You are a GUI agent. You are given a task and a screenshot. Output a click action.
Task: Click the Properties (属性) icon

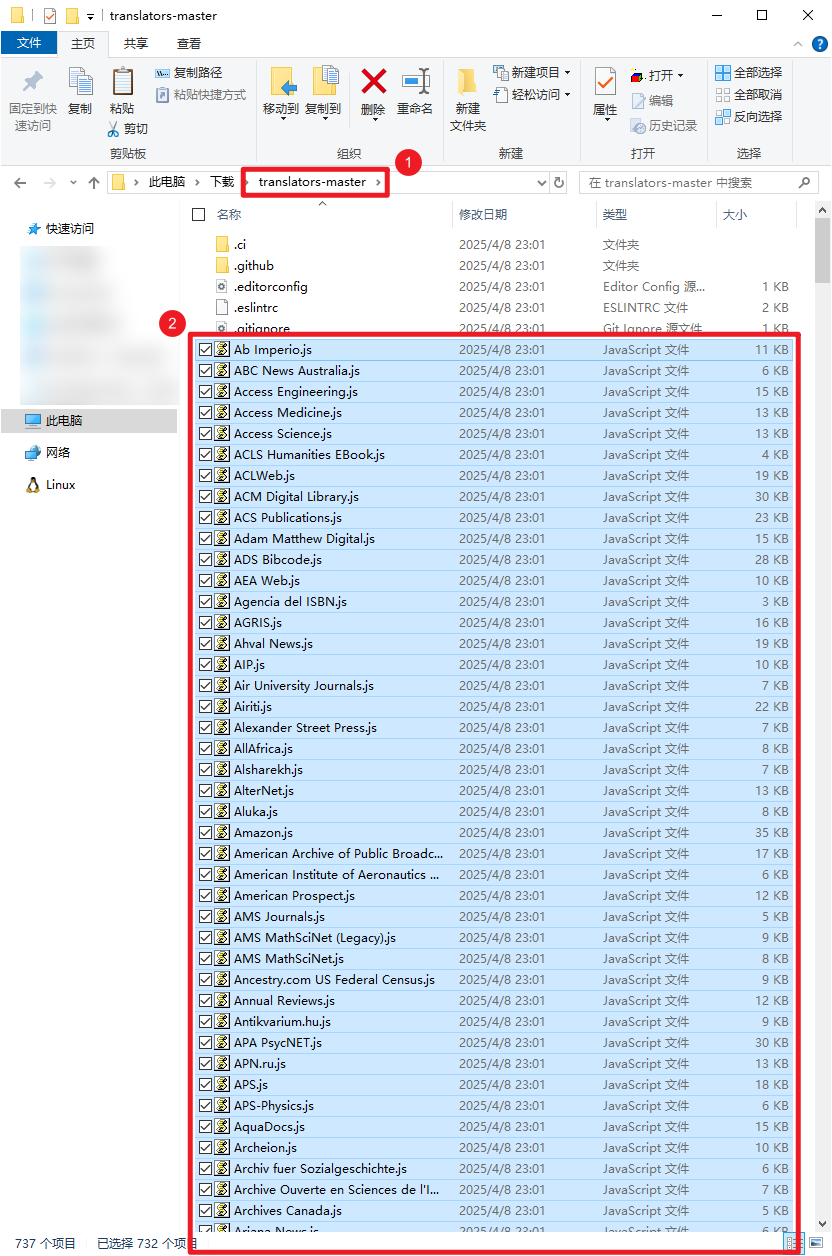click(605, 82)
